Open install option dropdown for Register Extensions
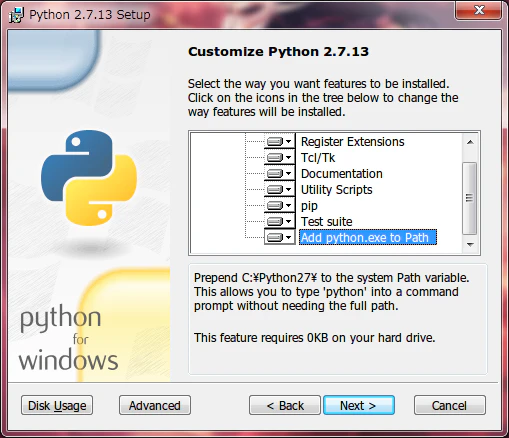The height and width of the screenshot is (438, 509). [x=280, y=142]
